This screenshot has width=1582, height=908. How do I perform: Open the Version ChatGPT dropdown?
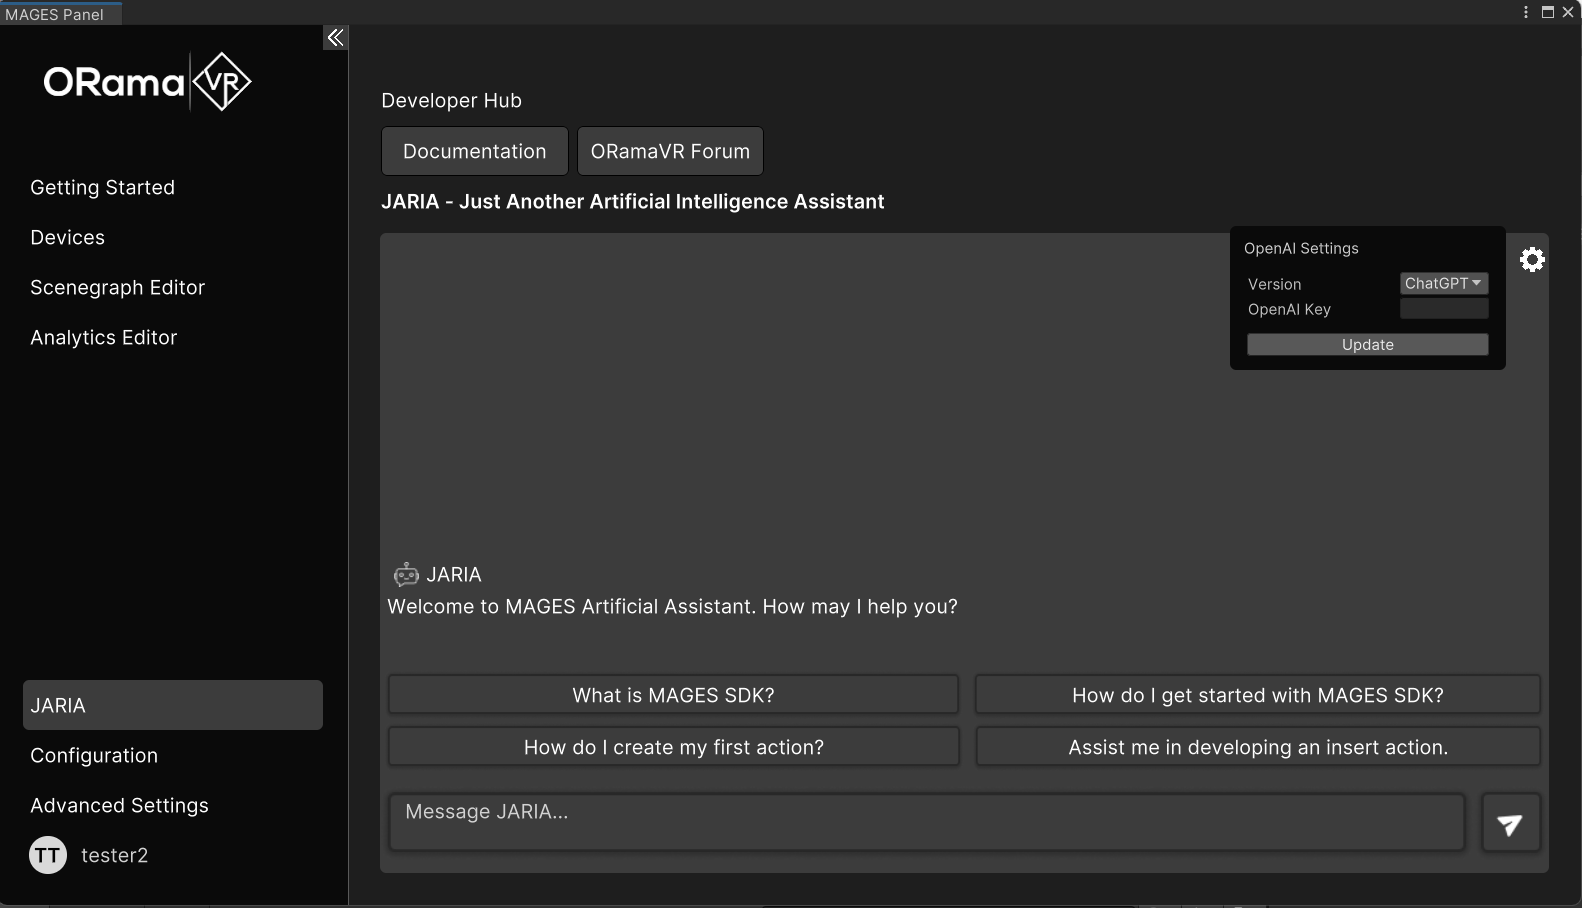pos(1444,283)
